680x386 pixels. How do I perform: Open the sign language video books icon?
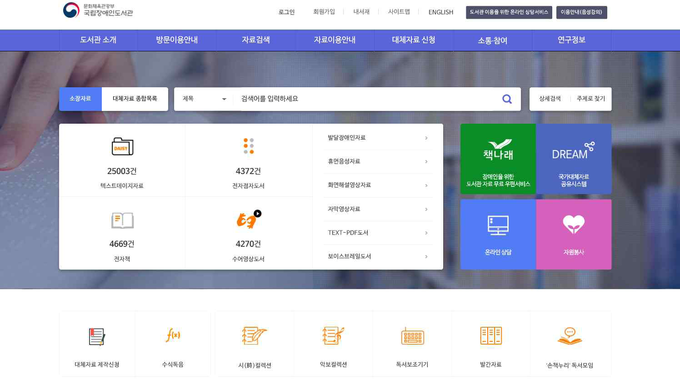[x=248, y=219]
